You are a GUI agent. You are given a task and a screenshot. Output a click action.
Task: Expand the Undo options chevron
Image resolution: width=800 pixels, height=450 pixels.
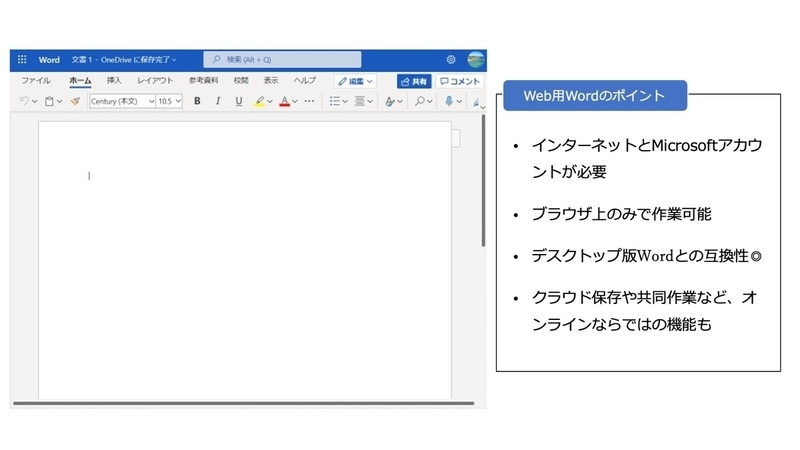point(35,102)
